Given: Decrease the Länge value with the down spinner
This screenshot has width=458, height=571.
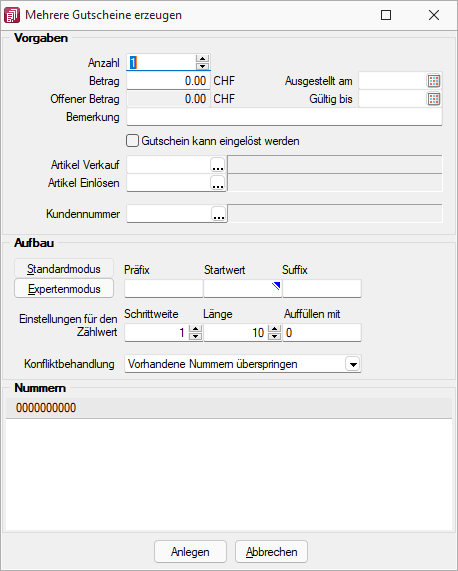Looking at the screenshot, I should pyautogui.click(x=275, y=336).
